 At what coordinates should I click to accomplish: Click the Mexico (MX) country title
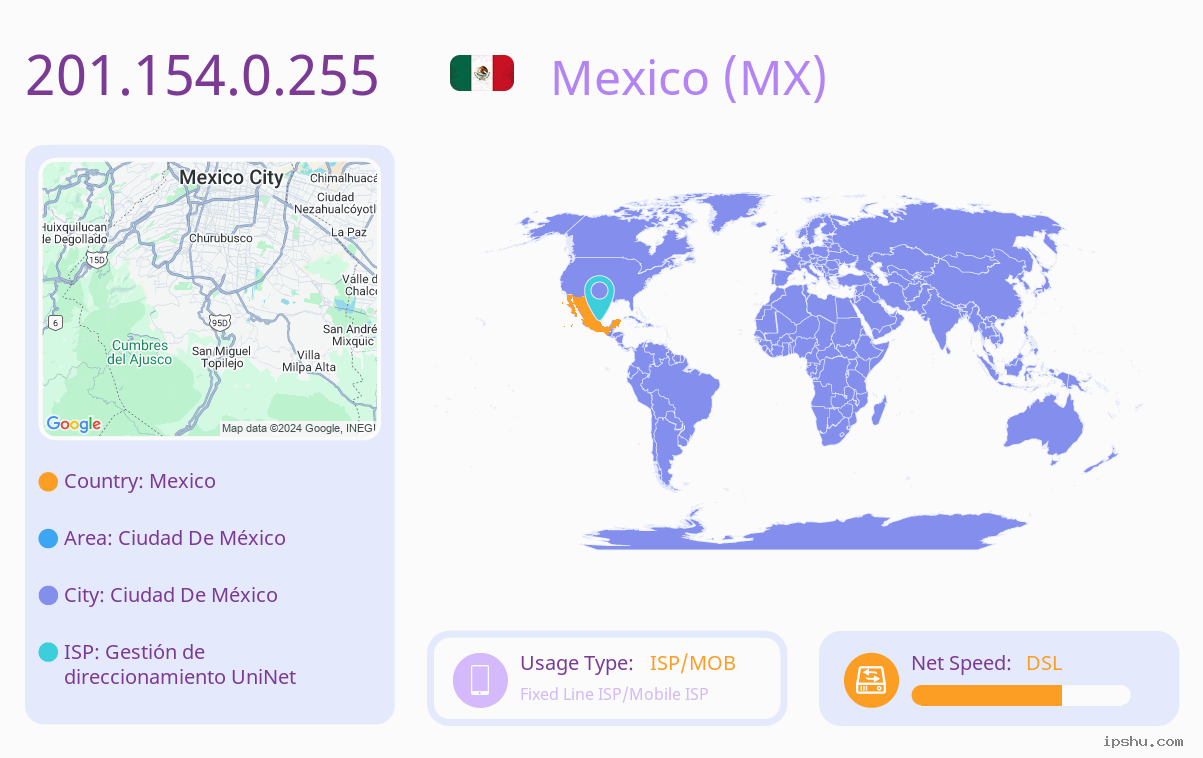click(689, 76)
